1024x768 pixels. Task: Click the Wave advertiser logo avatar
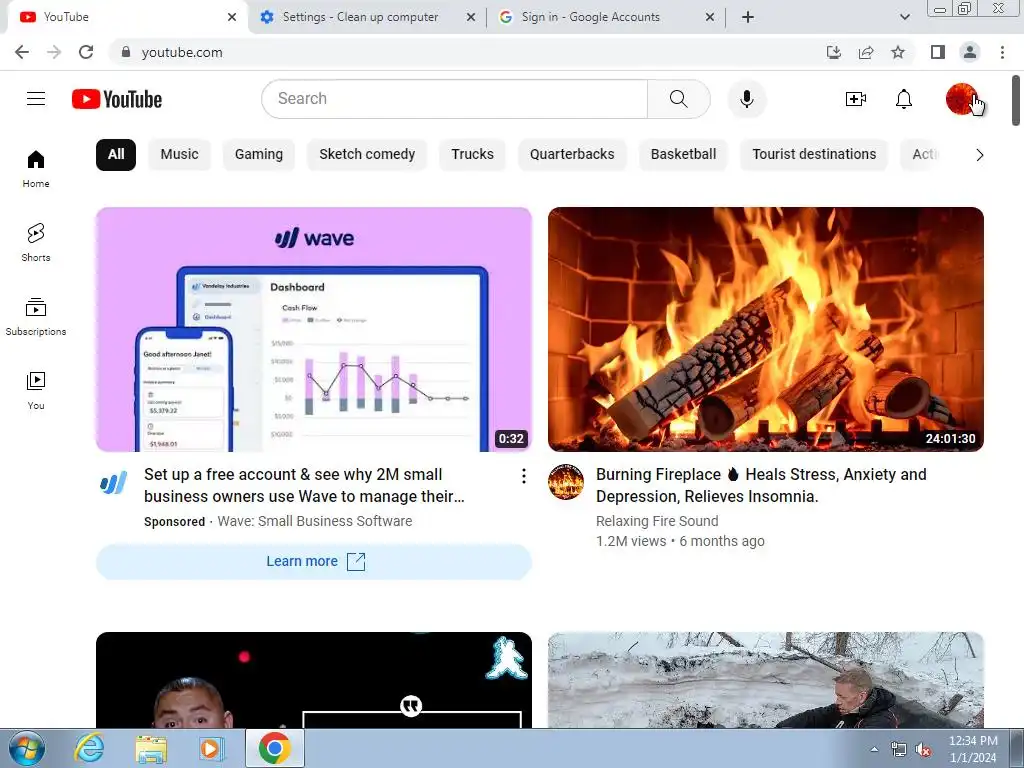114,483
